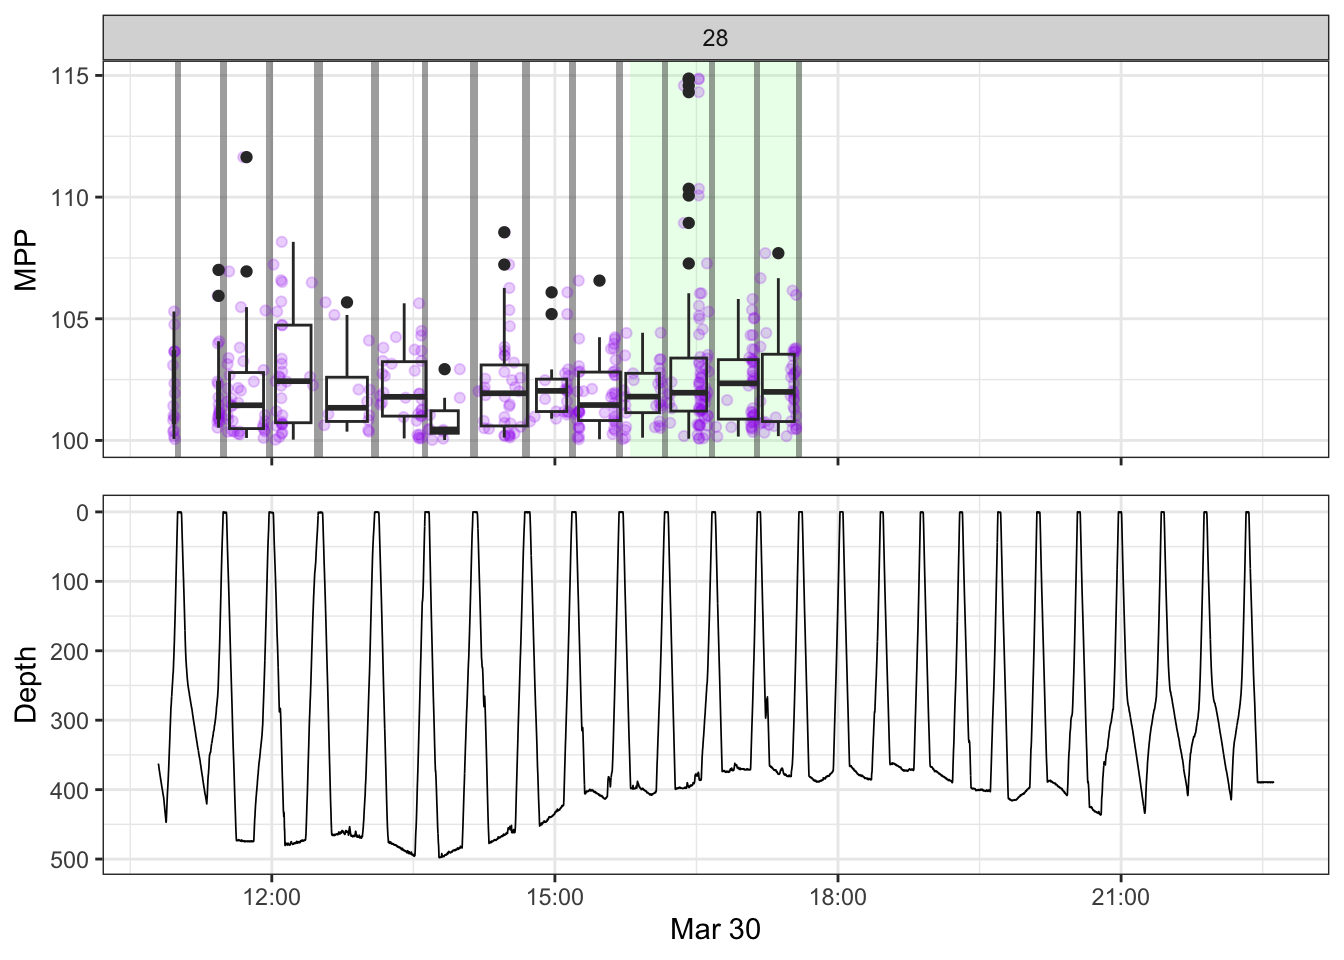Click the 200 tick label on Depth axis
The image size is (1344, 960).
pyautogui.click(x=70, y=651)
